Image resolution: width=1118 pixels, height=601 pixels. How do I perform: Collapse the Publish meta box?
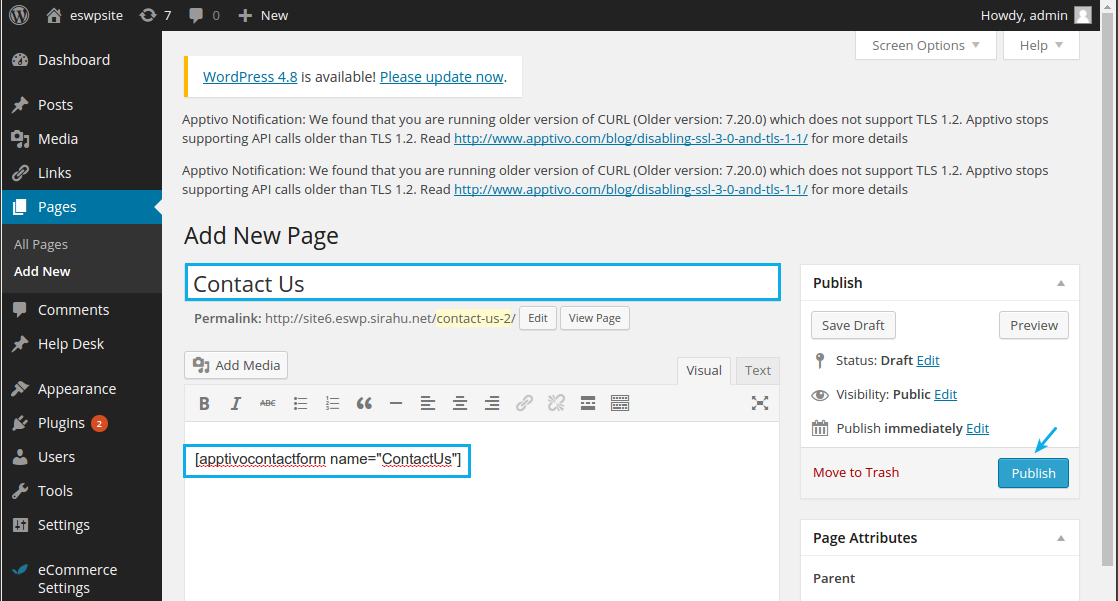coord(1061,283)
